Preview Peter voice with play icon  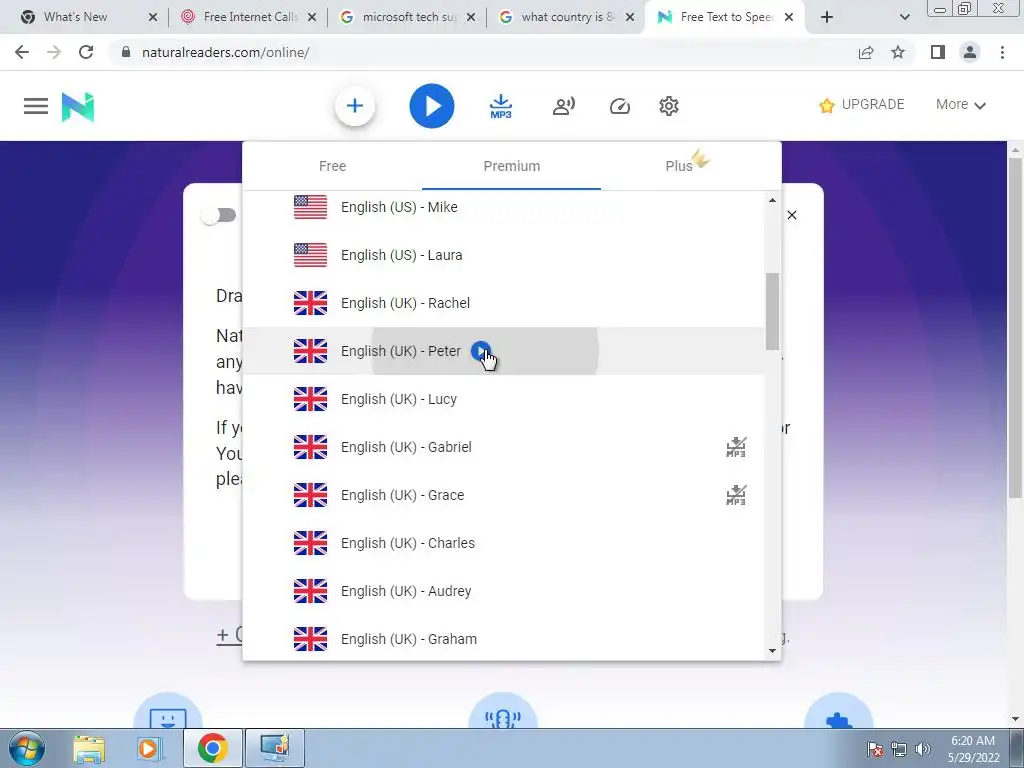click(x=481, y=351)
